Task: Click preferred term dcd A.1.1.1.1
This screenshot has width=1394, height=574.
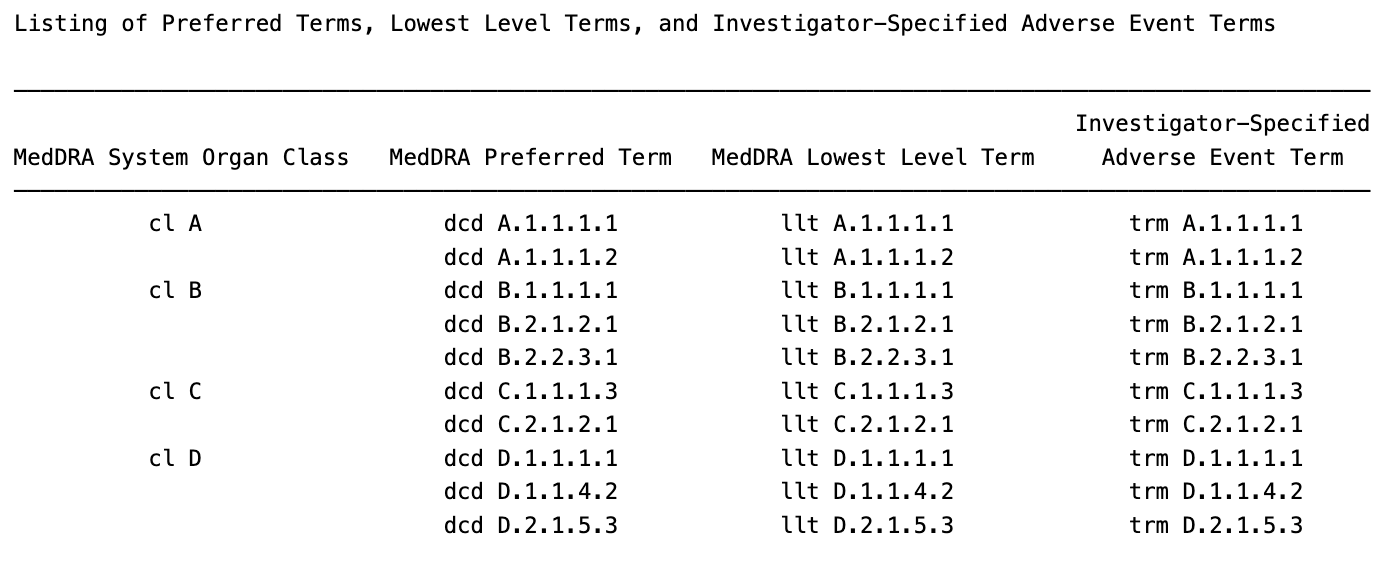Action: tap(530, 223)
